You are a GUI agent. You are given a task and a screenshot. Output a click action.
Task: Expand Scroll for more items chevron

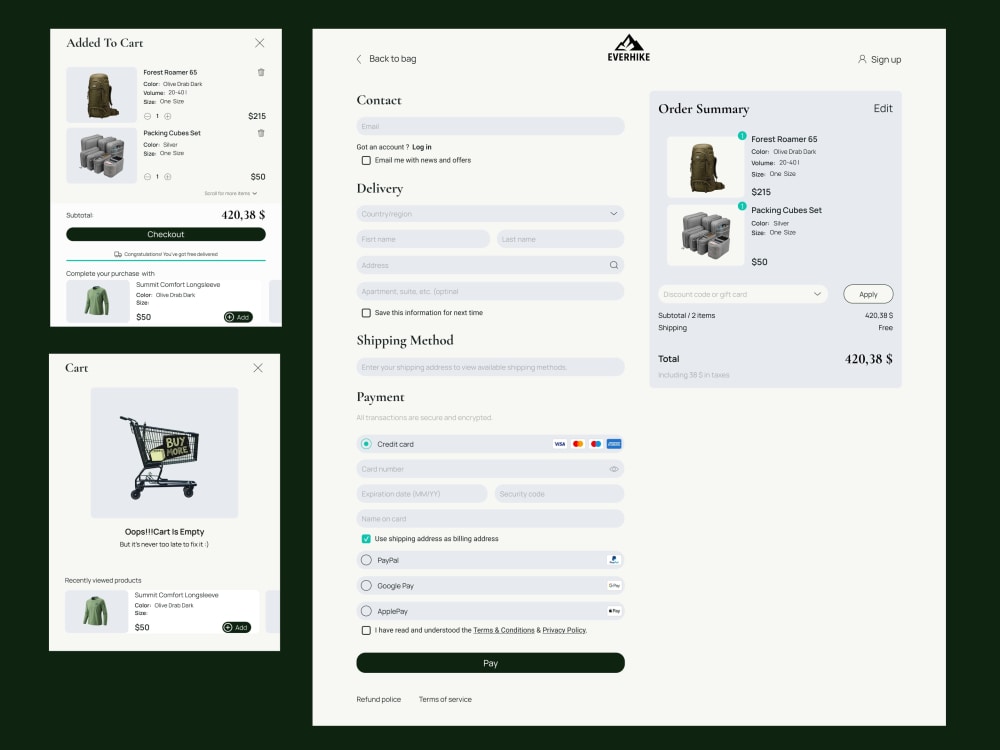(254, 193)
